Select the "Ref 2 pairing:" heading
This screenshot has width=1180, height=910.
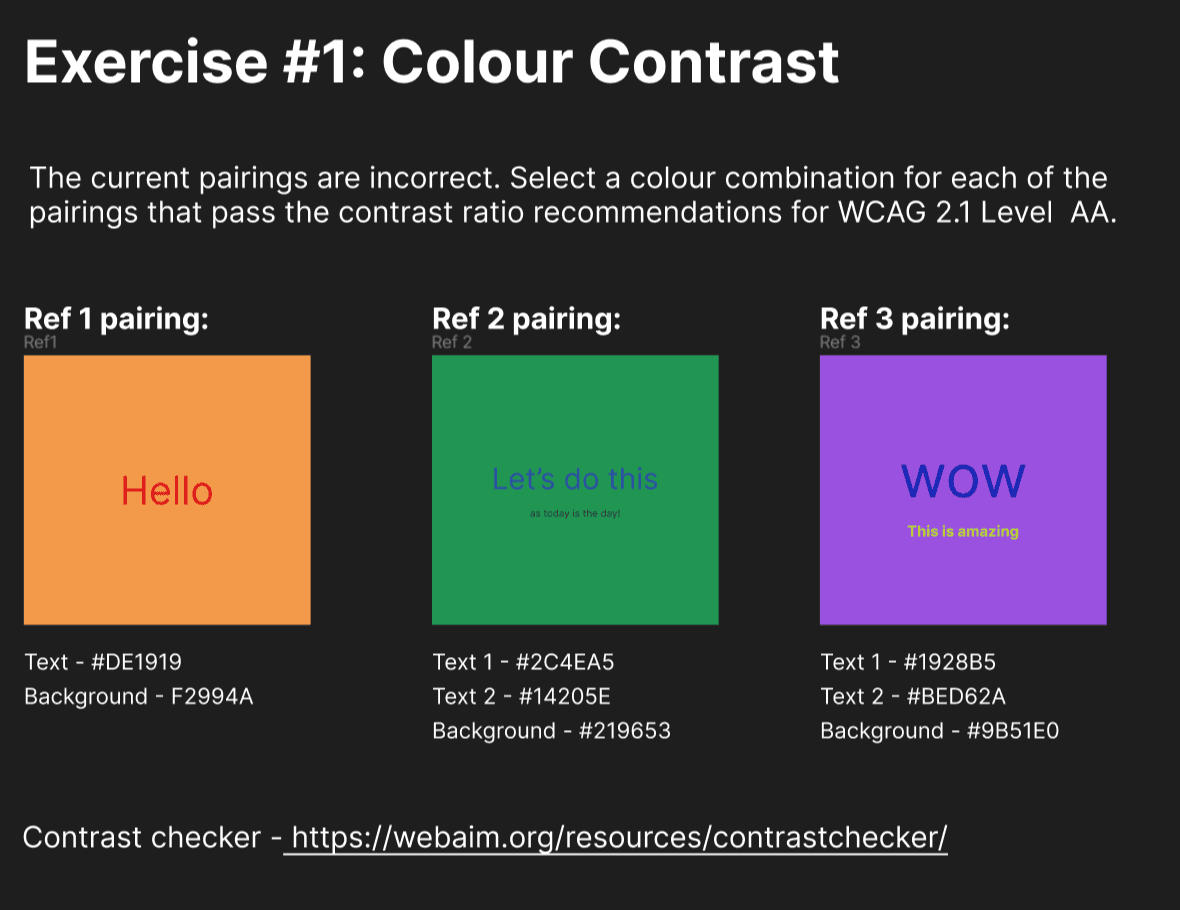pyautogui.click(x=526, y=319)
